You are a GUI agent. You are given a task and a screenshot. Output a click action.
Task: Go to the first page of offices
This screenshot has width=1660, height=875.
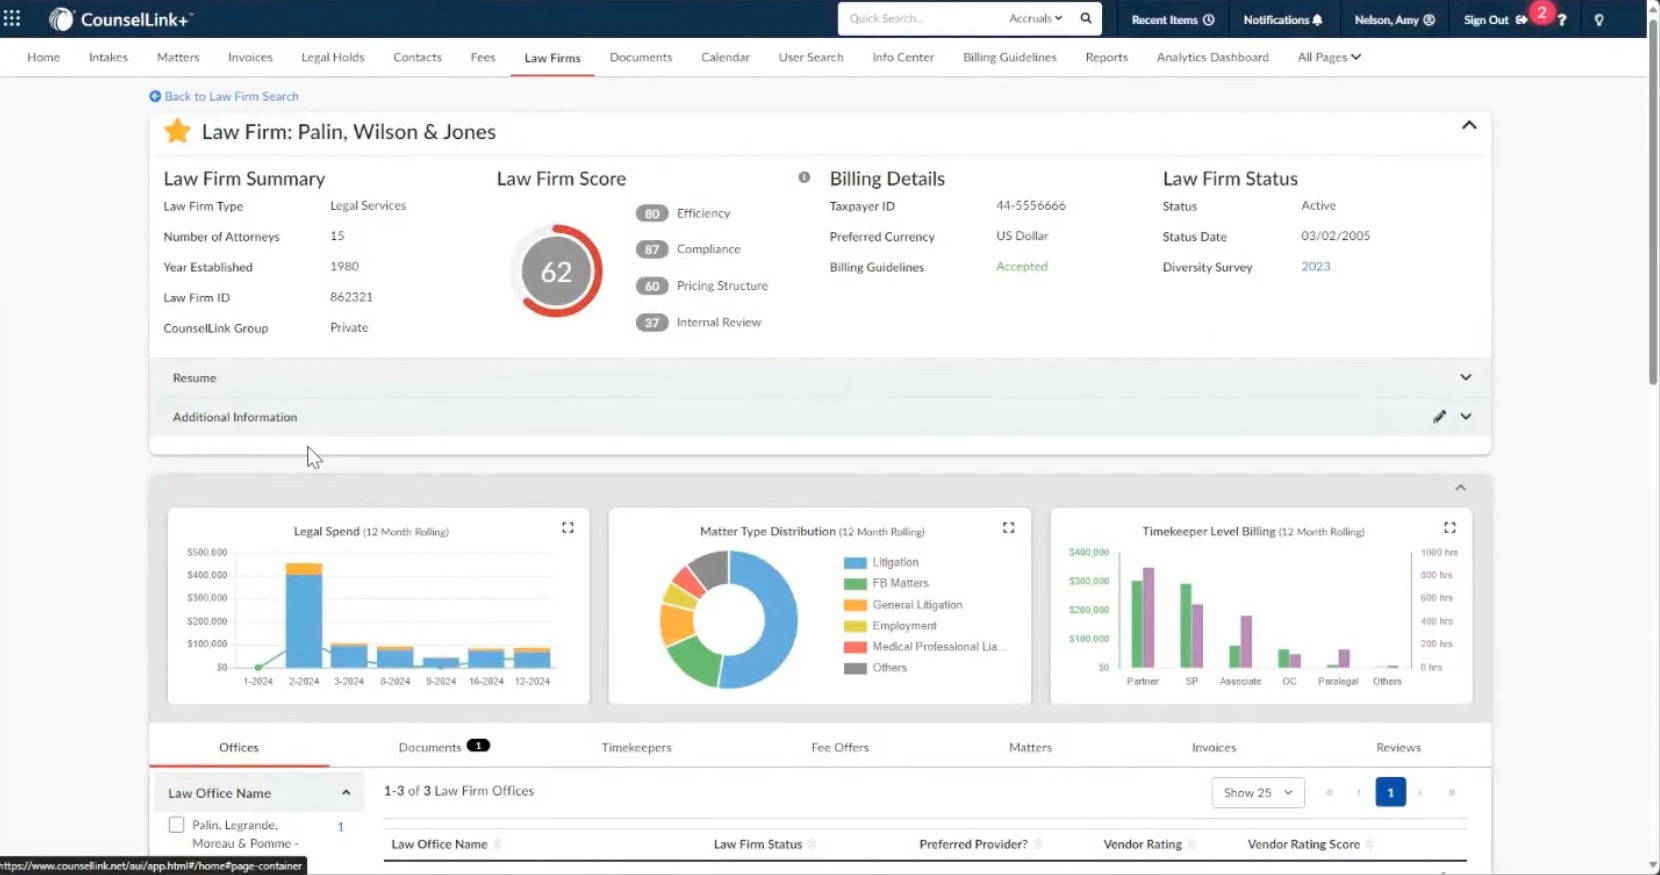pyautogui.click(x=1329, y=792)
